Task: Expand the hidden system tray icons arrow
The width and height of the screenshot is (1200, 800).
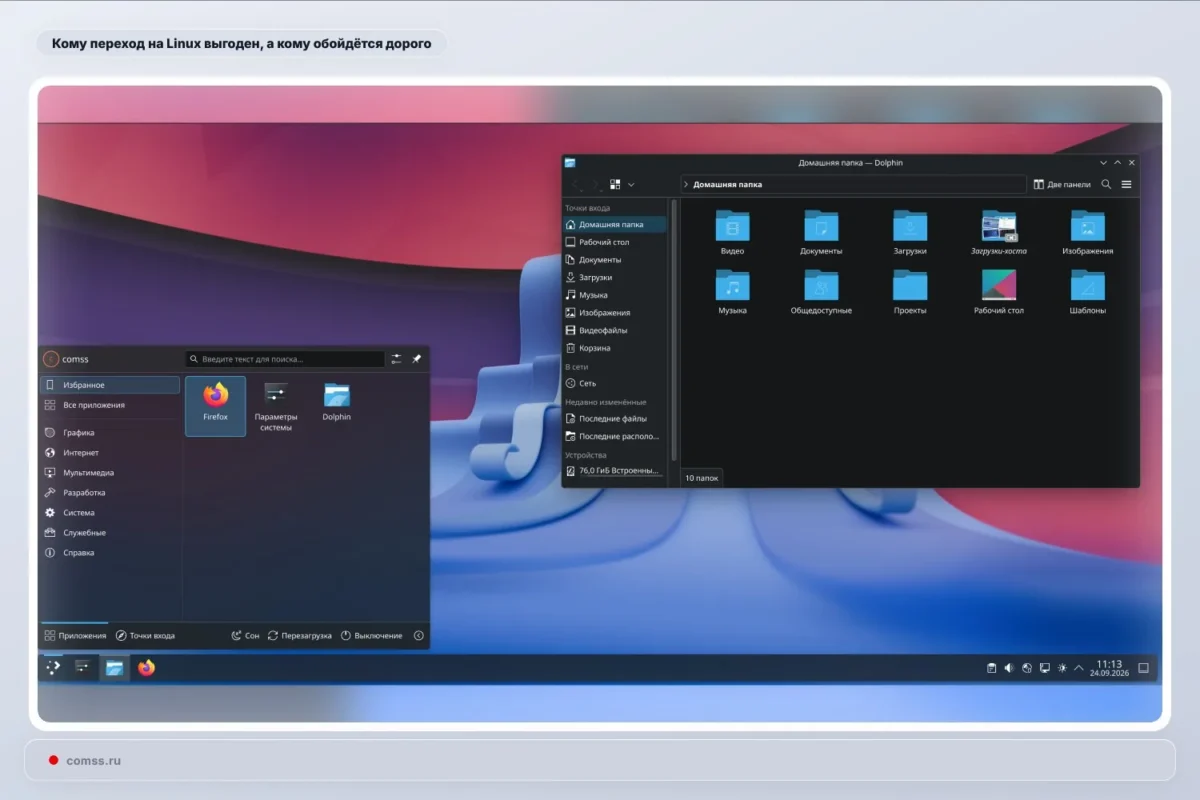Action: click(1079, 668)
